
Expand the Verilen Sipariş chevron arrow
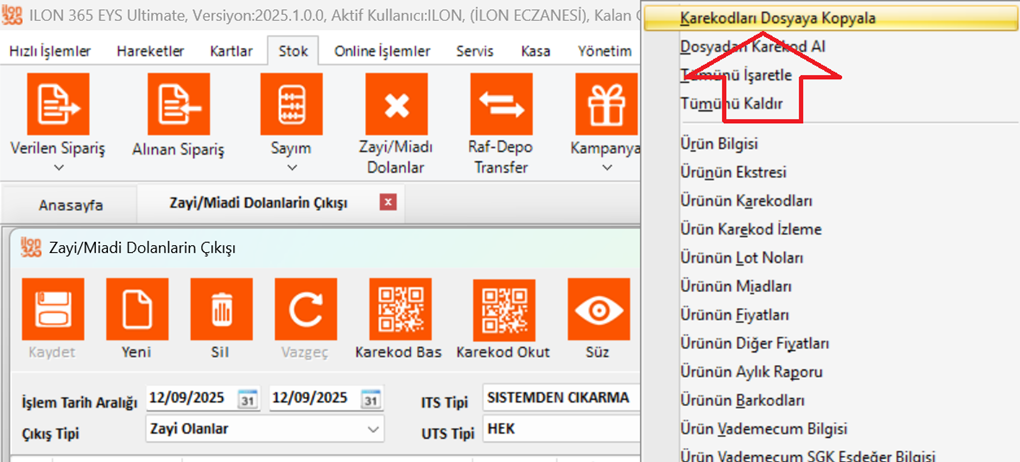click(57, 168)
